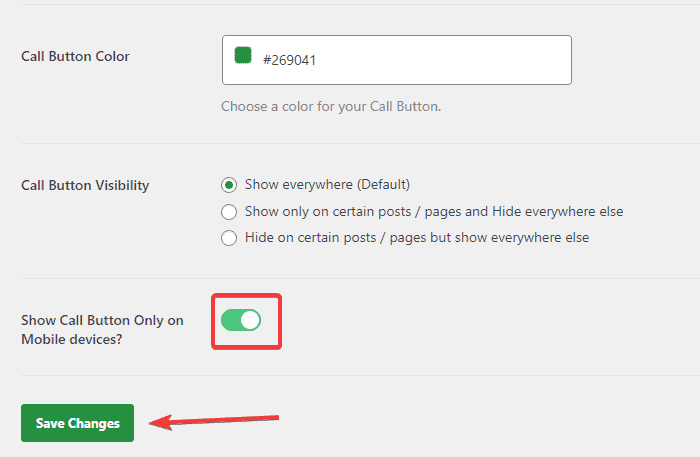Click the blank area of the color field
This screenshot has width=700, height=457.
[450, 60]
